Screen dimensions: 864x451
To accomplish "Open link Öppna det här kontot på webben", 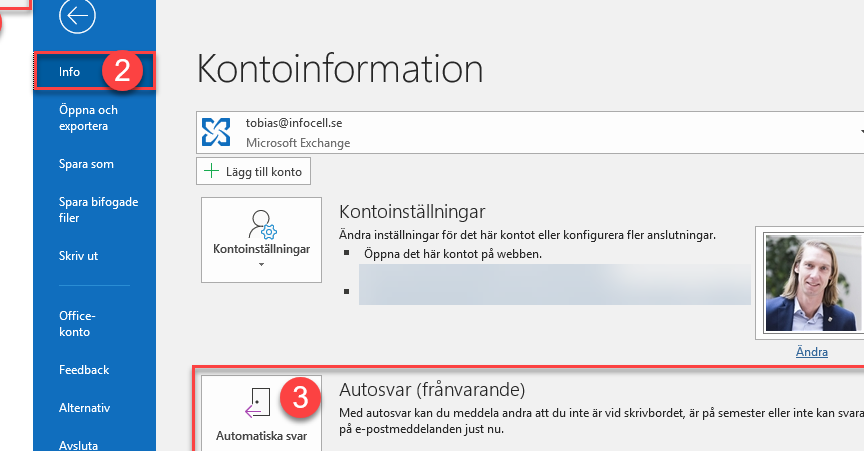I will [453, 254].
